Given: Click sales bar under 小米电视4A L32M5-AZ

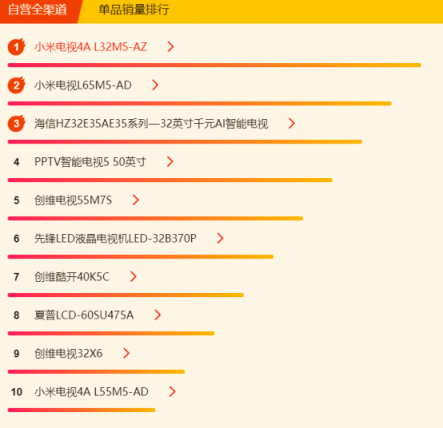Looking at the screenshot, I should click(x=214, y=65).
